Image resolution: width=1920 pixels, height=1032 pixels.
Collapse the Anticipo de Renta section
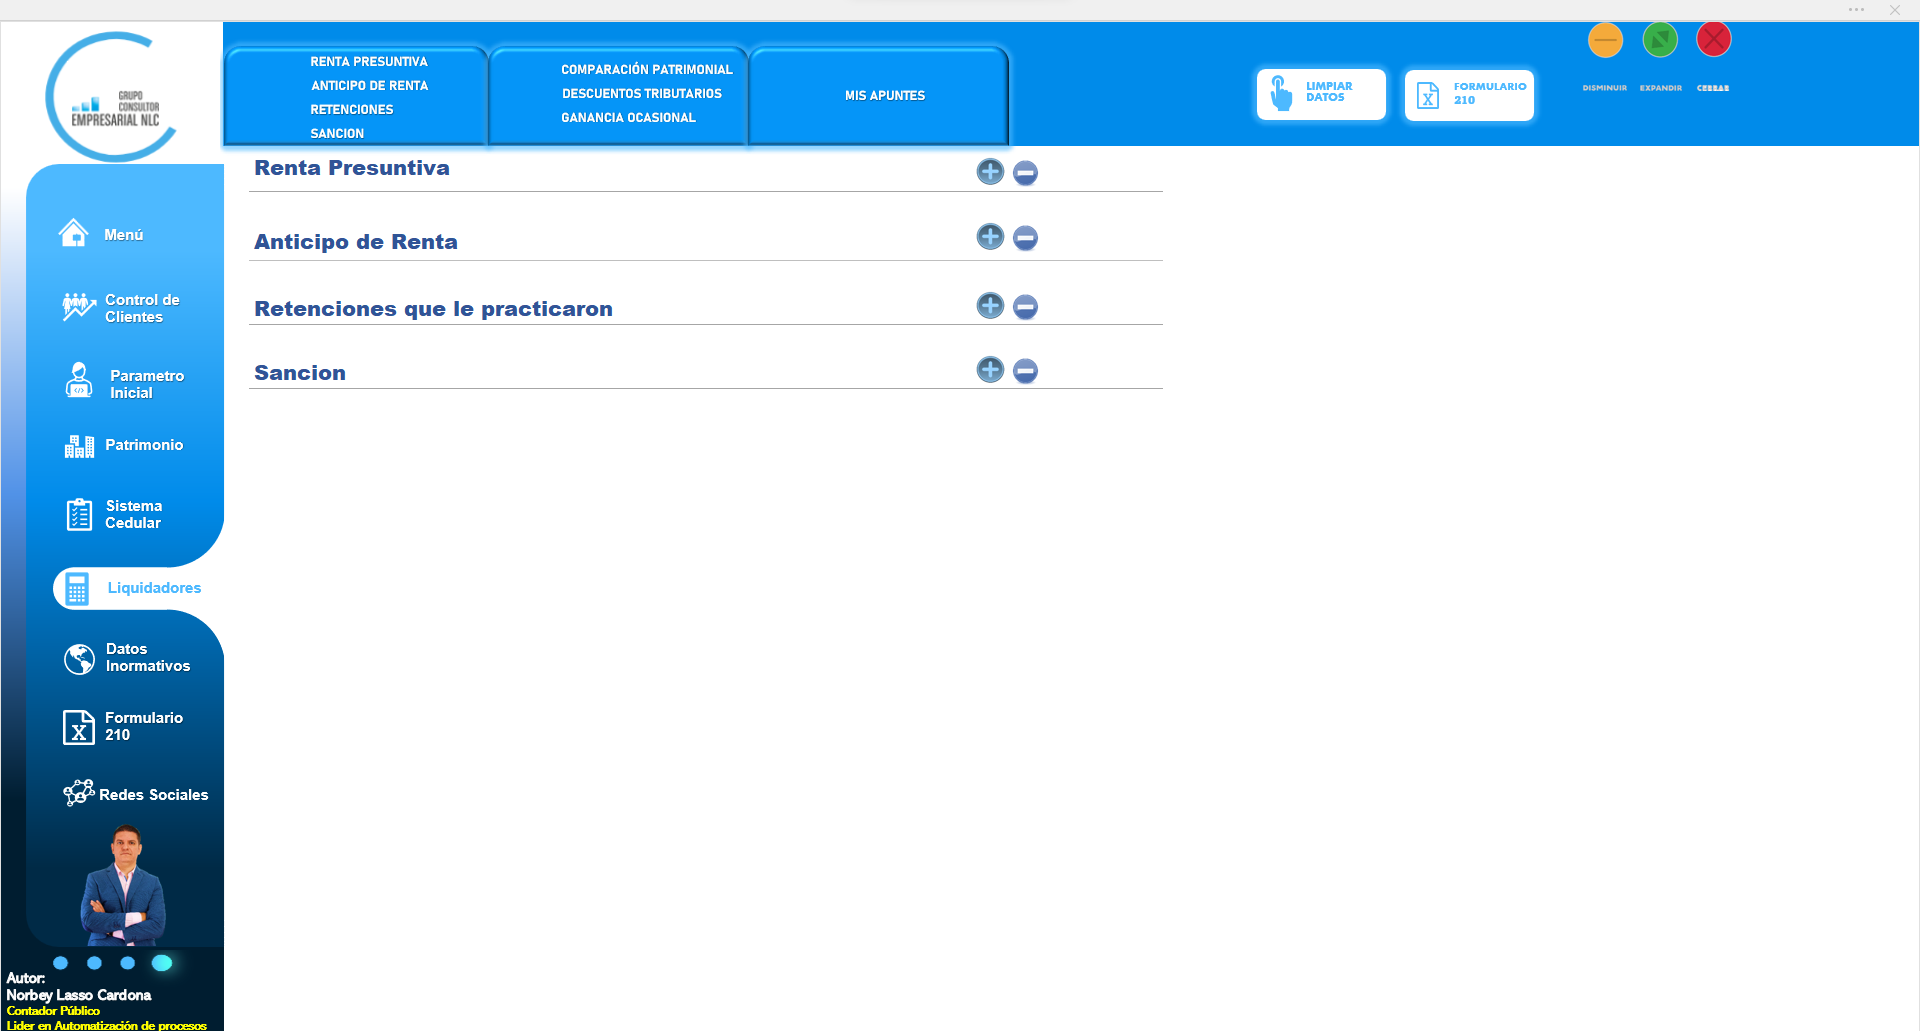pyautogui.click(x=1025, y=238)
